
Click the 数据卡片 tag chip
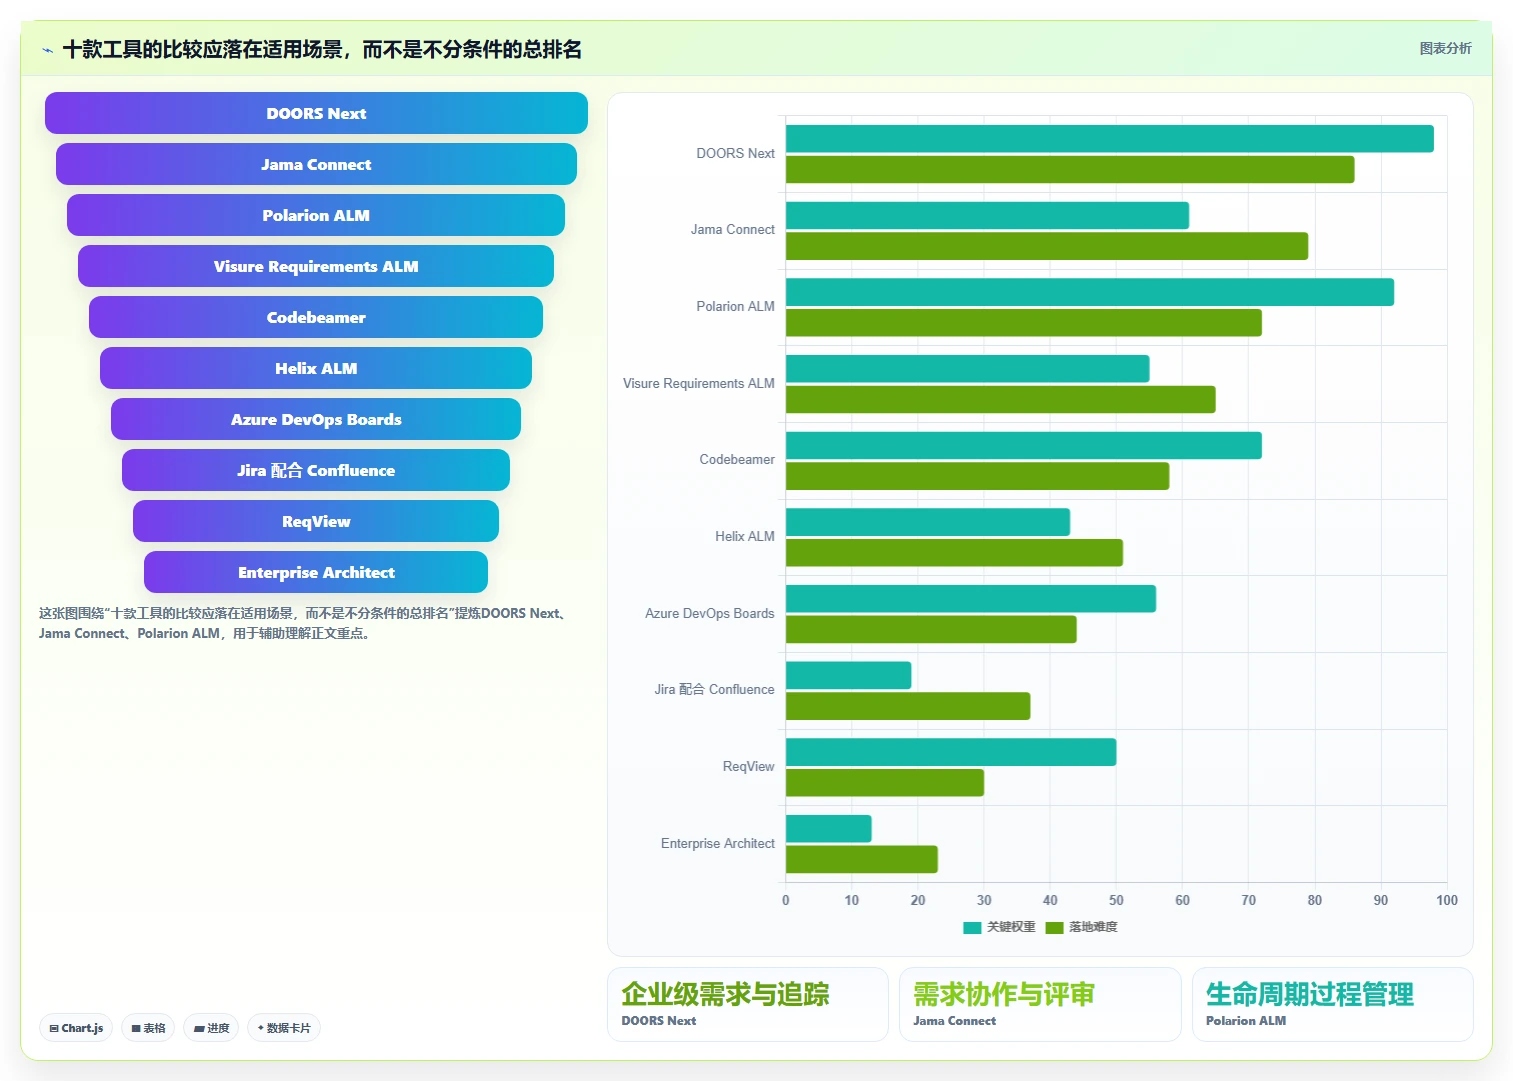click(x=284, y=1028)
